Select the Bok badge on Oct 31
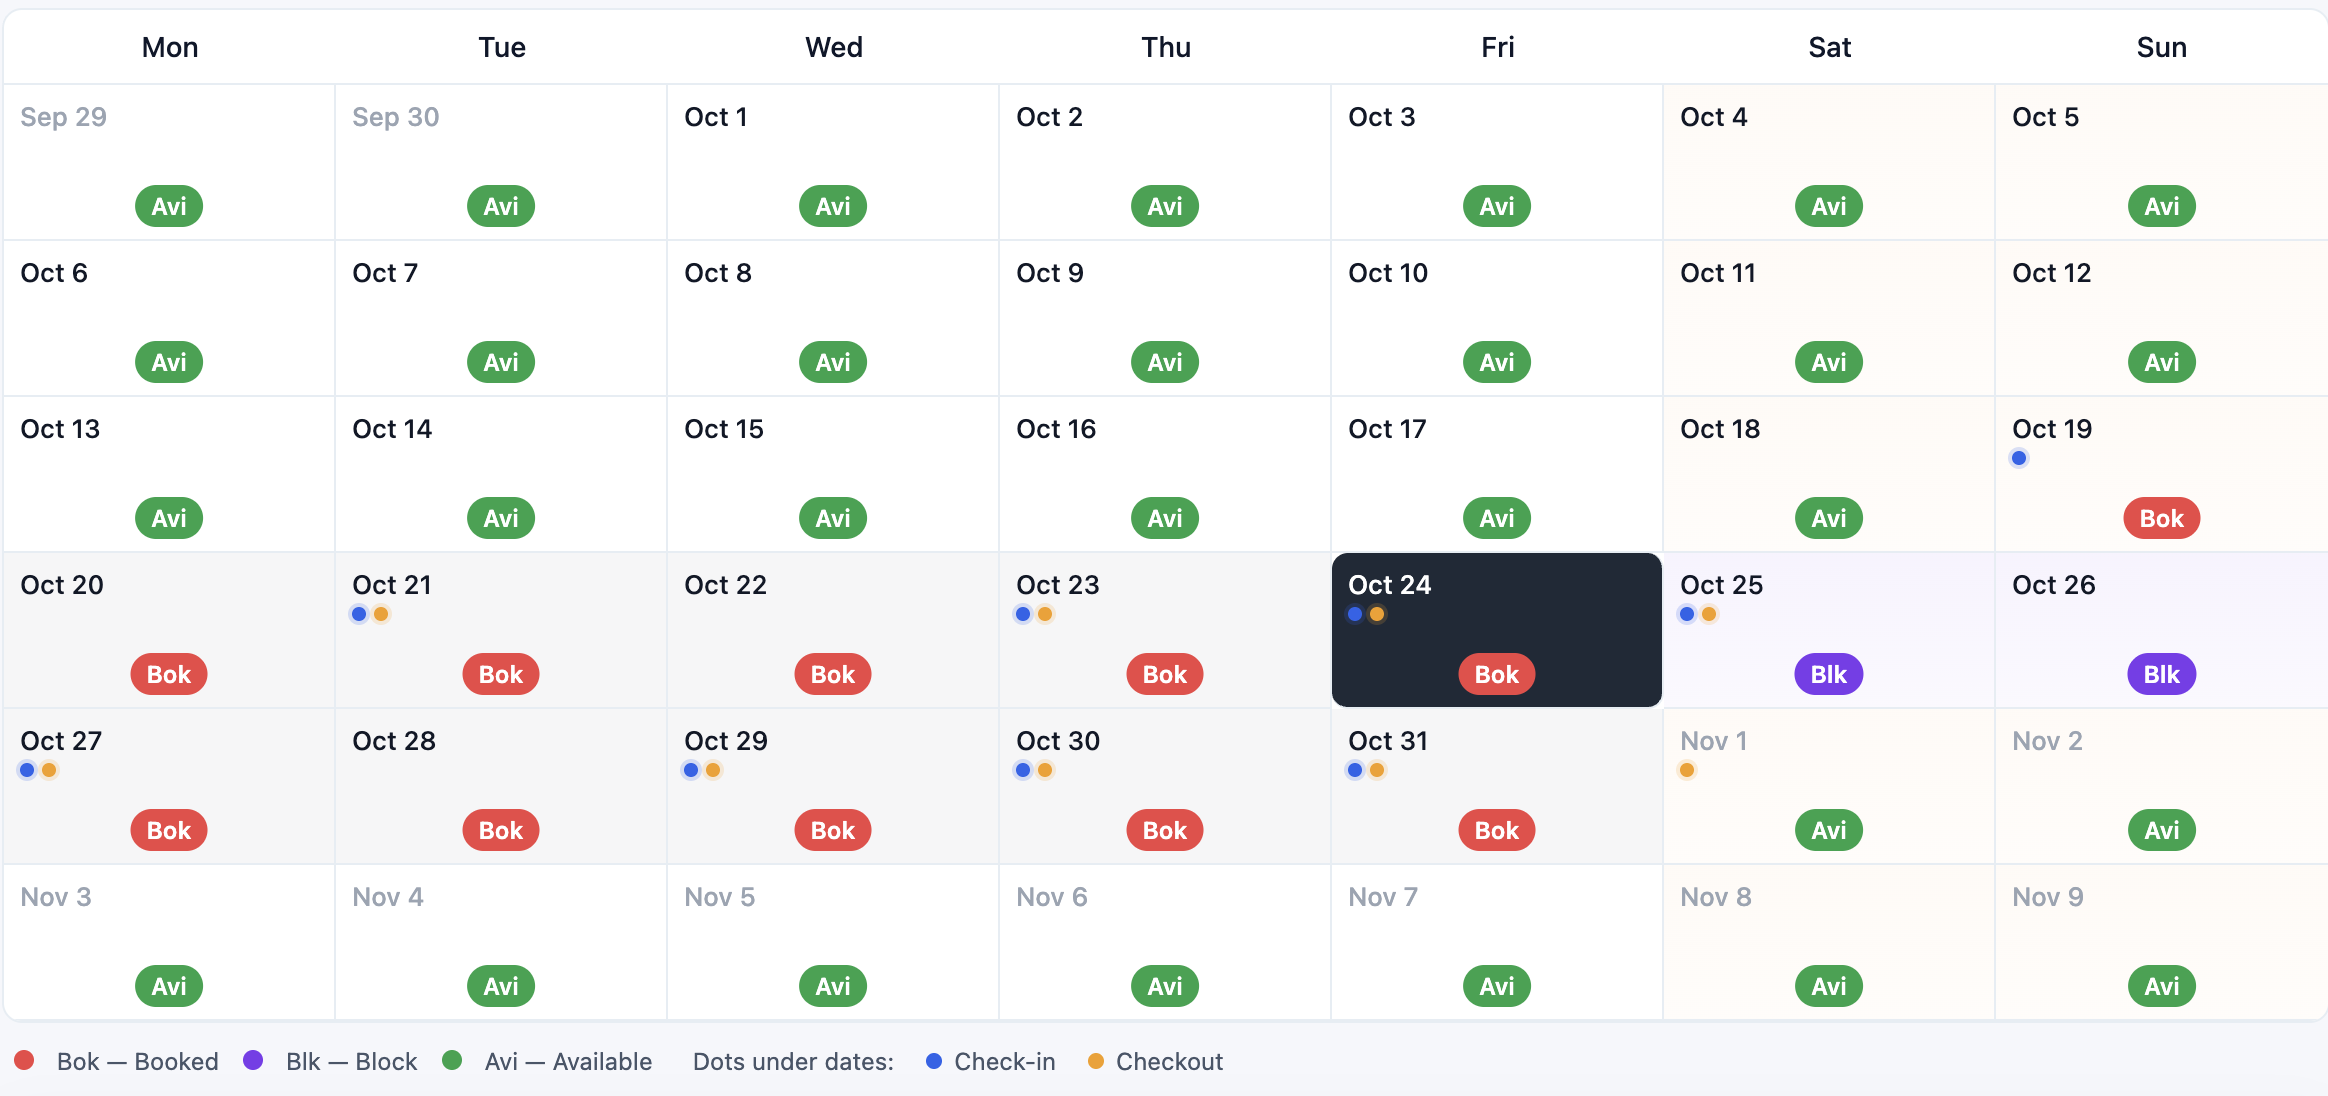Image resolution: width=2328 pixels, height=1096 pixels. point(1495,830)
